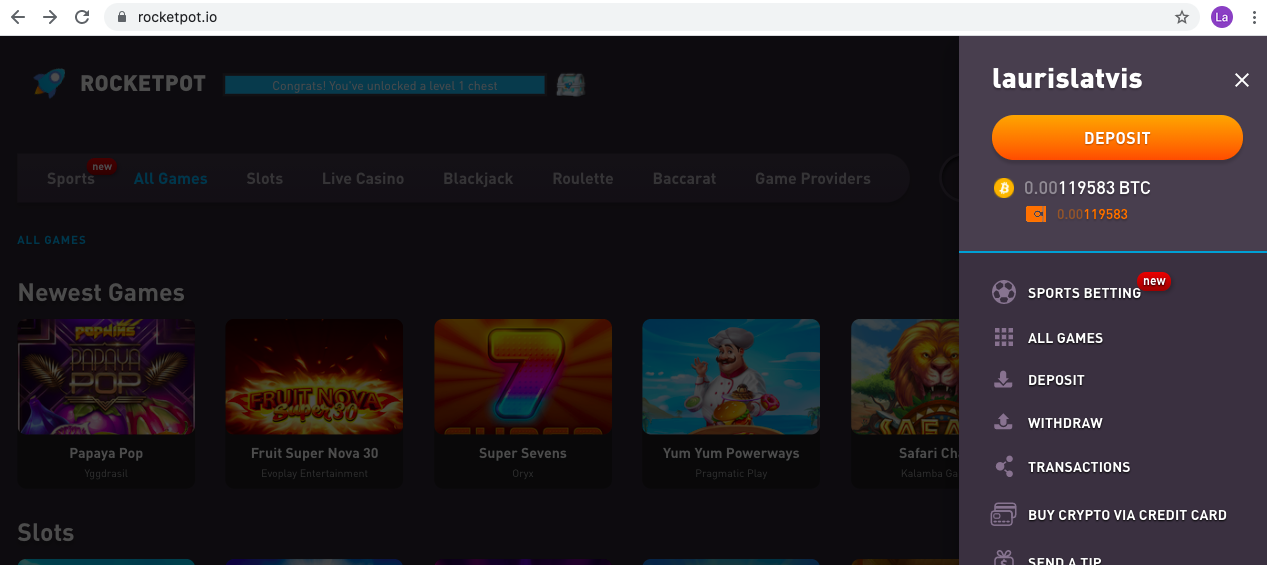Switch to the All Games tab

[x=171, y=179]
